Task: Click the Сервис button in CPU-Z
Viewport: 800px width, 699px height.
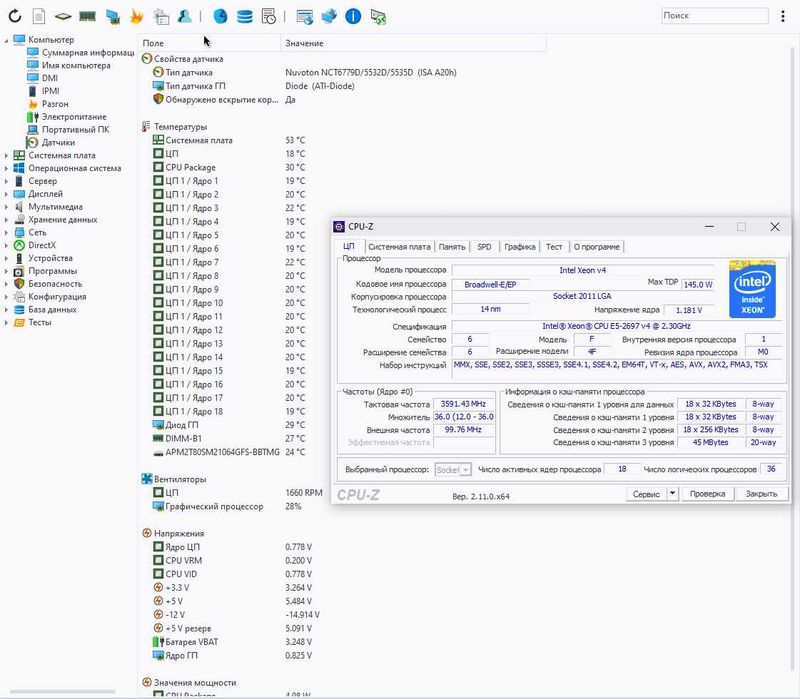Action: [x=646, y=494]
